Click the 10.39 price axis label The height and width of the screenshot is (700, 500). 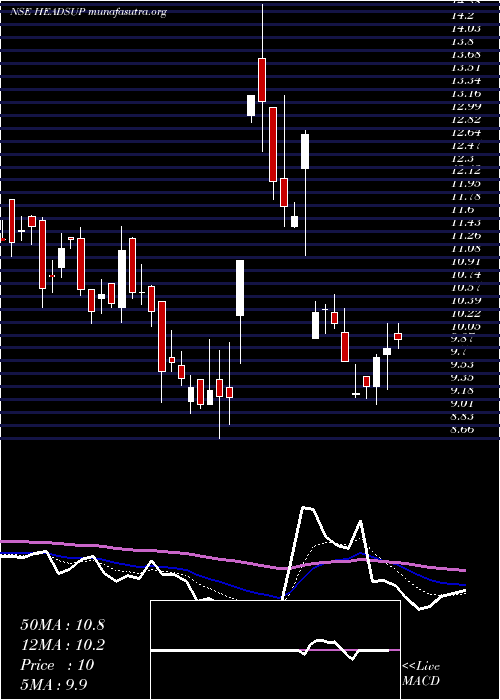click(x=466, y=300)
